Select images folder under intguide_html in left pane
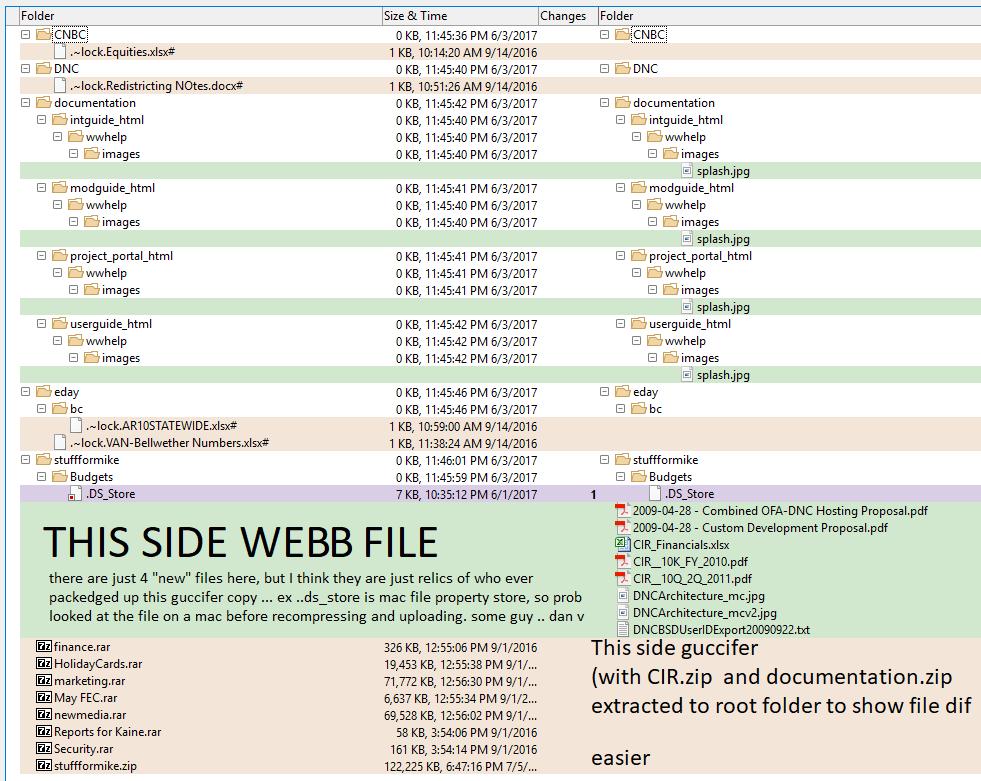The height and width of the screenshot is (781, 981). click(121, 153)
